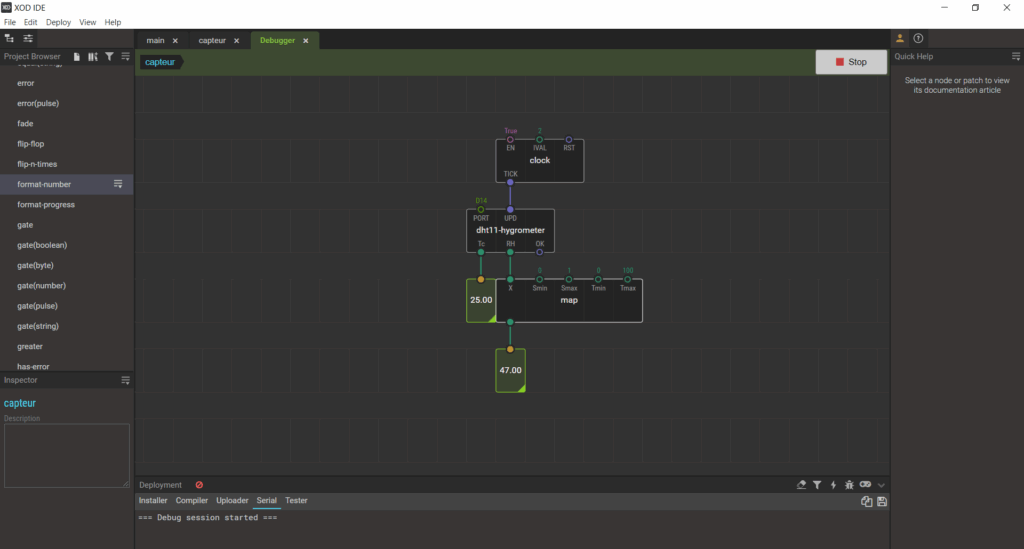This screenshot has width=1024, height=549.
Task: Click the new patch file icon
Action: coord(76,57)
